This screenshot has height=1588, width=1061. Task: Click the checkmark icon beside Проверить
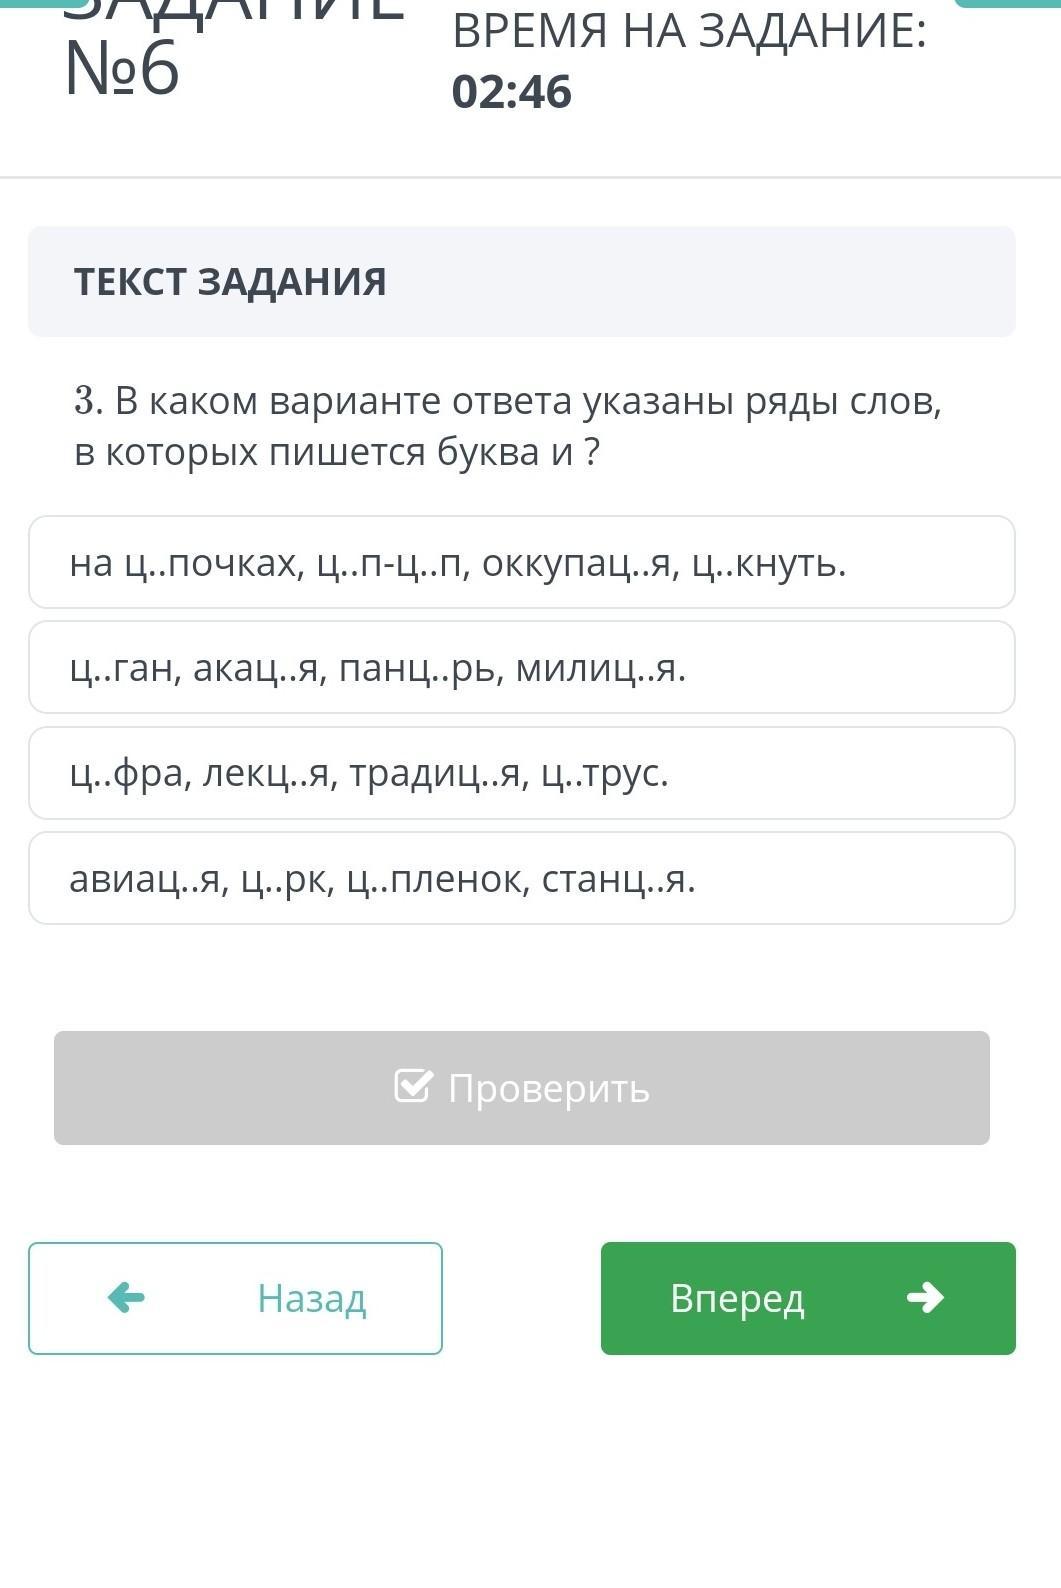click(414, 1086)
